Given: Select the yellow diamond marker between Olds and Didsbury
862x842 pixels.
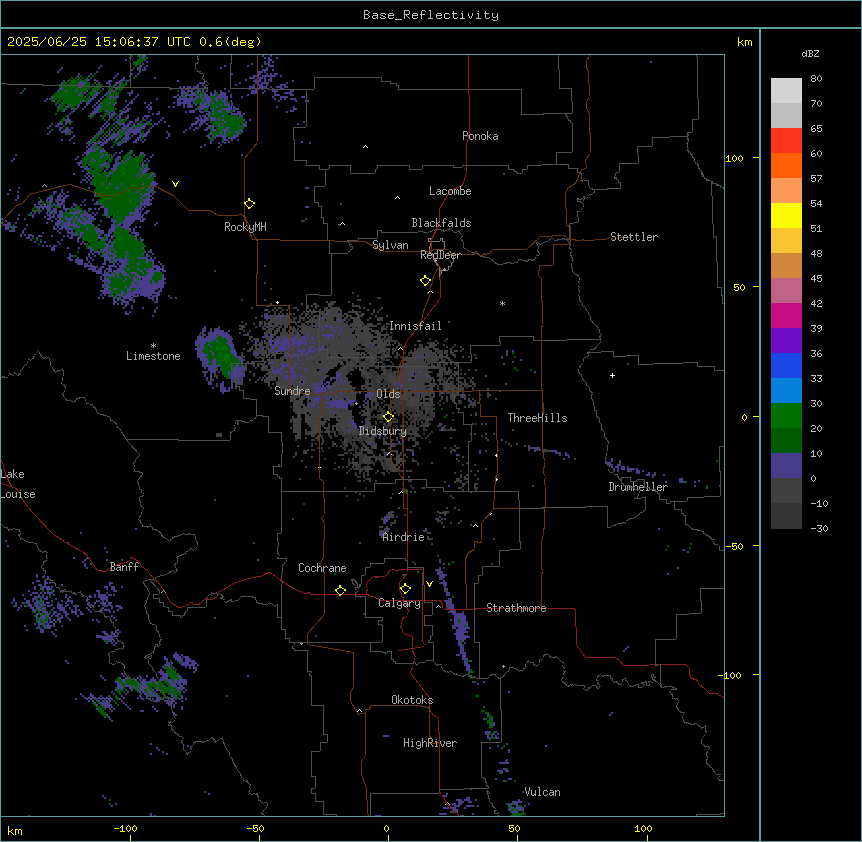Looking at the screenshot, I should tap(389, 417).
